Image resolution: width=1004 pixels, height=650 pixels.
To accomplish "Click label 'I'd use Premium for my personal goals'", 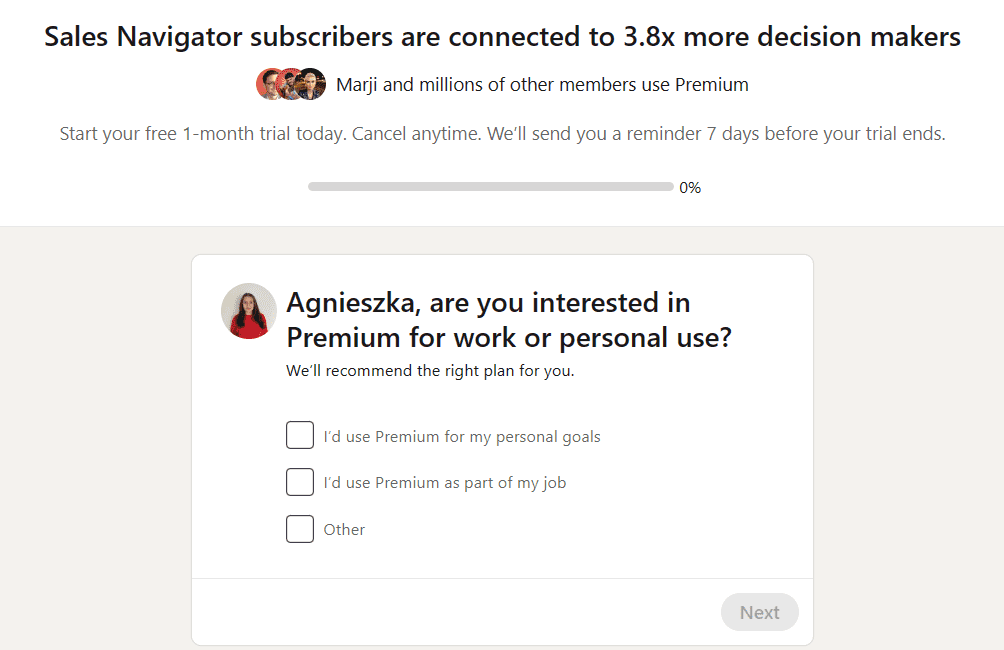I will coord(462,437).
